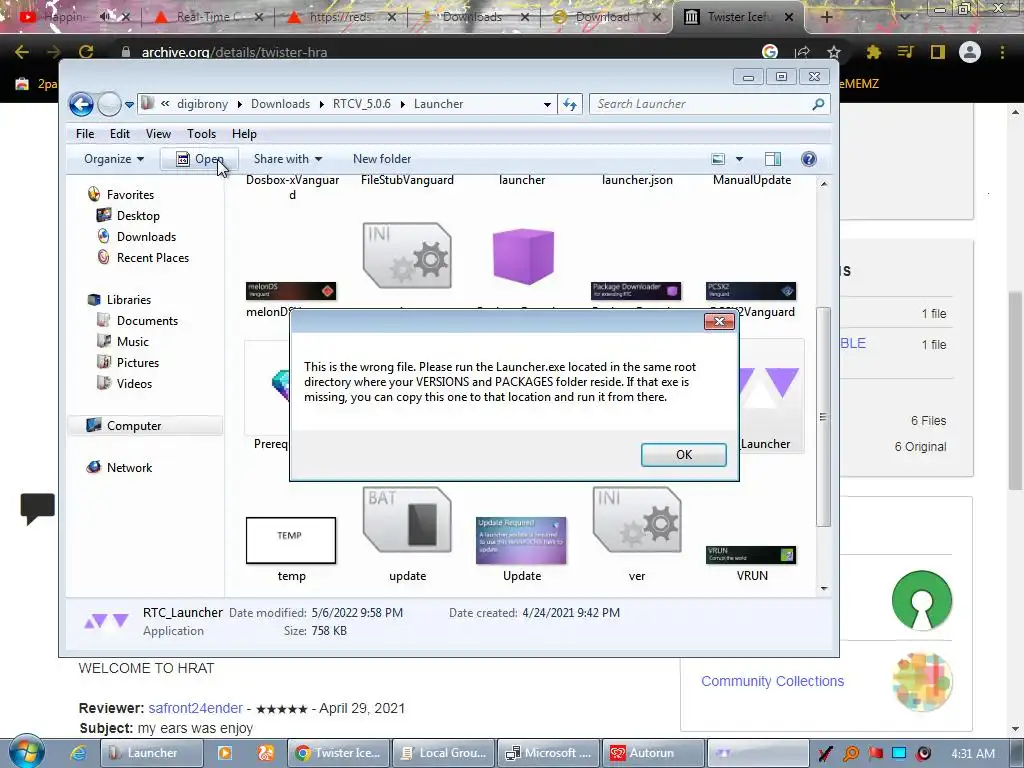Click the RTCV_5.0.6 breadcrumb segment
1024x768 pixels.
click(x=362, y=104)
